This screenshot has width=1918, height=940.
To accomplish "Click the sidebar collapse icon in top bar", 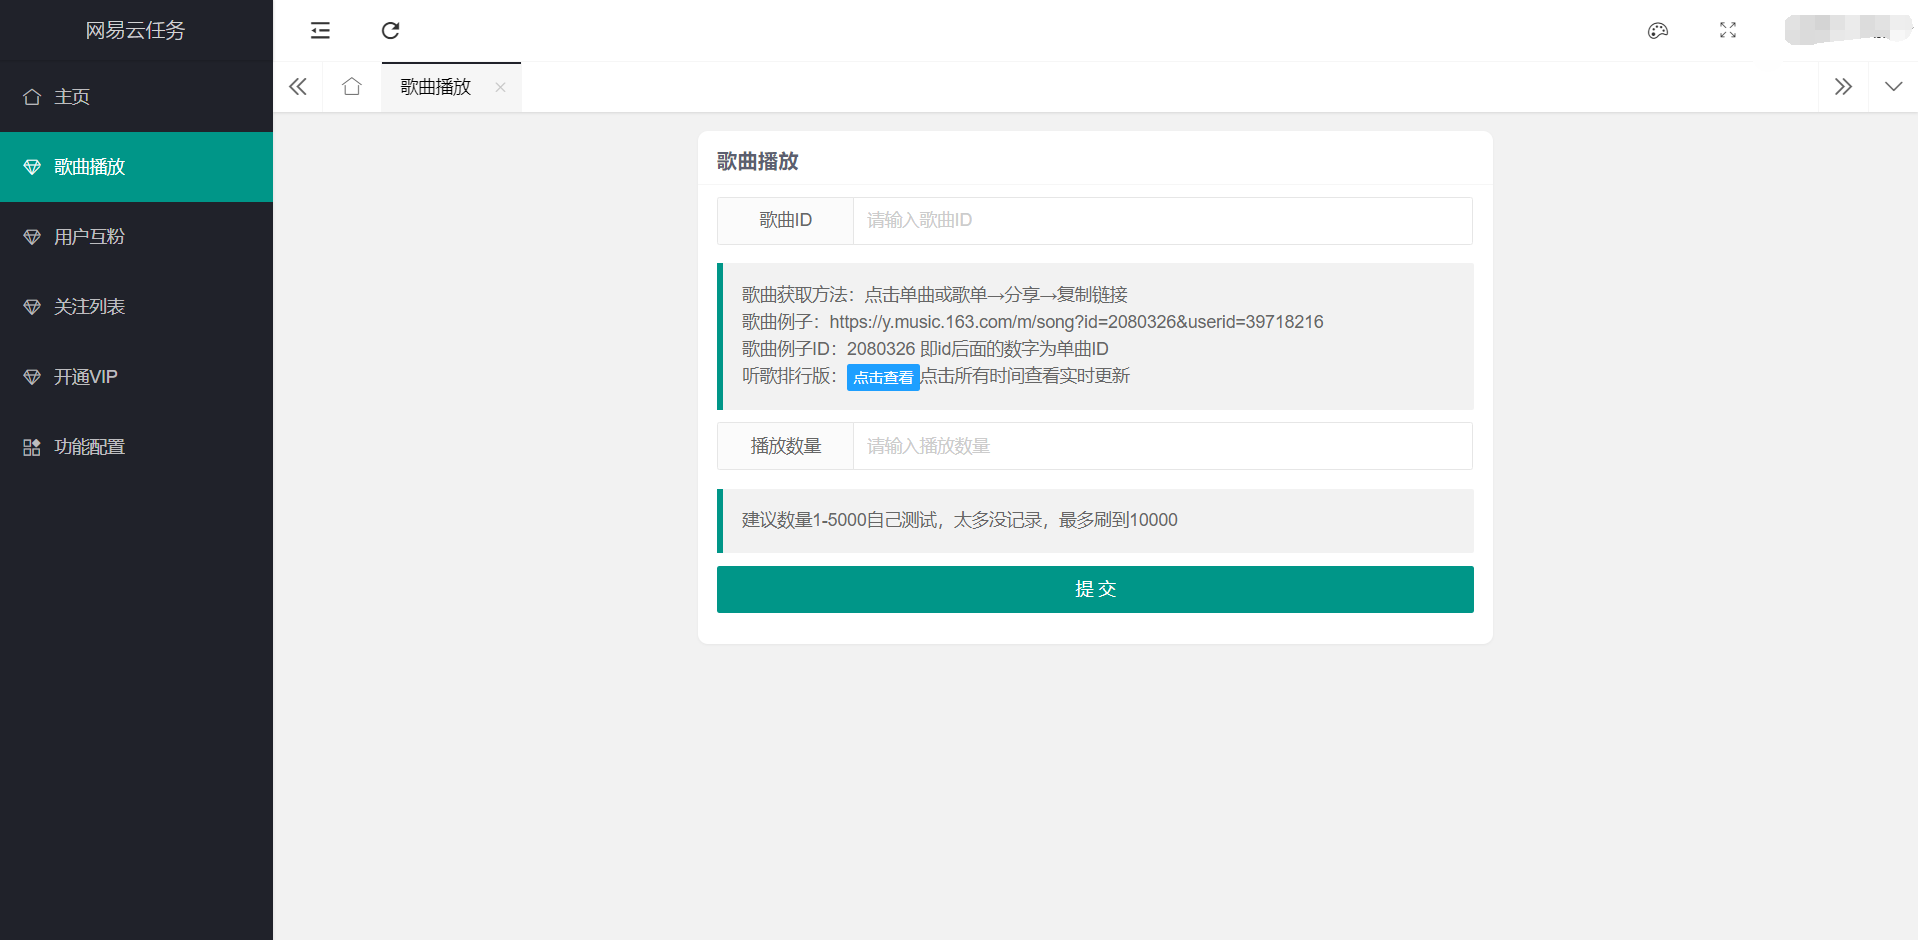I will pos(319,30).
